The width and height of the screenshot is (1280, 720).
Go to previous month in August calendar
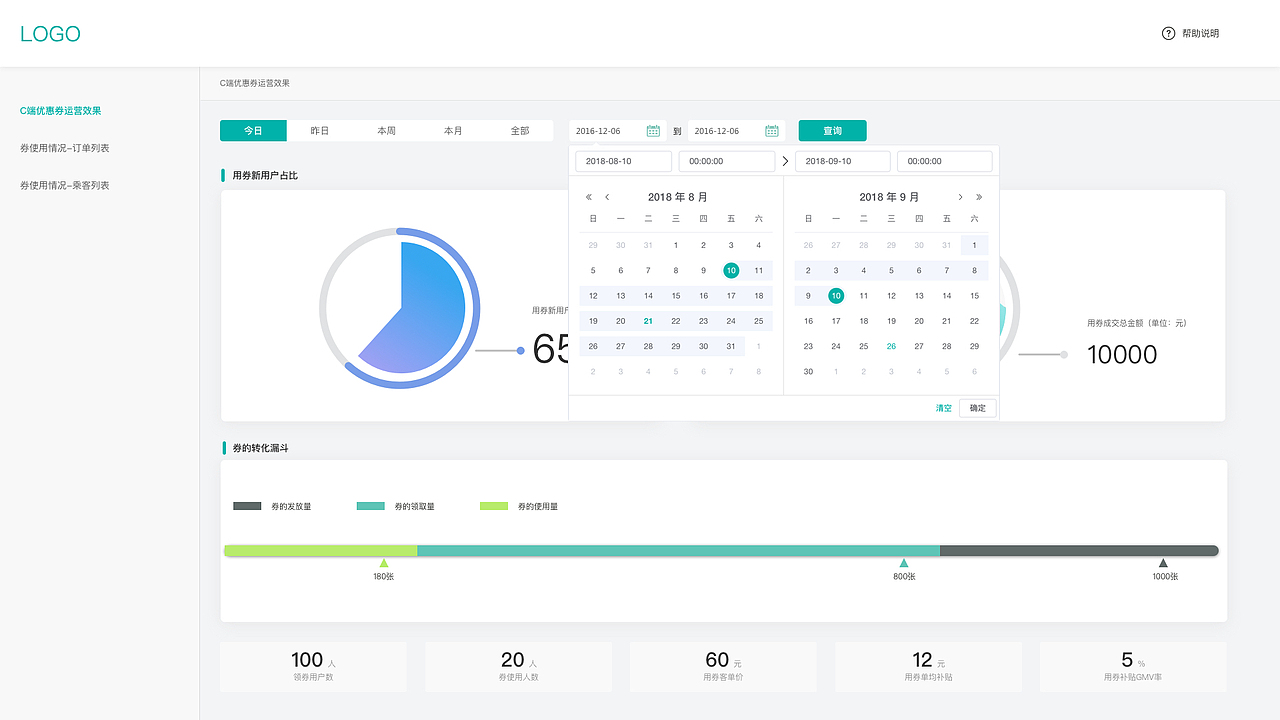(607, 197)
